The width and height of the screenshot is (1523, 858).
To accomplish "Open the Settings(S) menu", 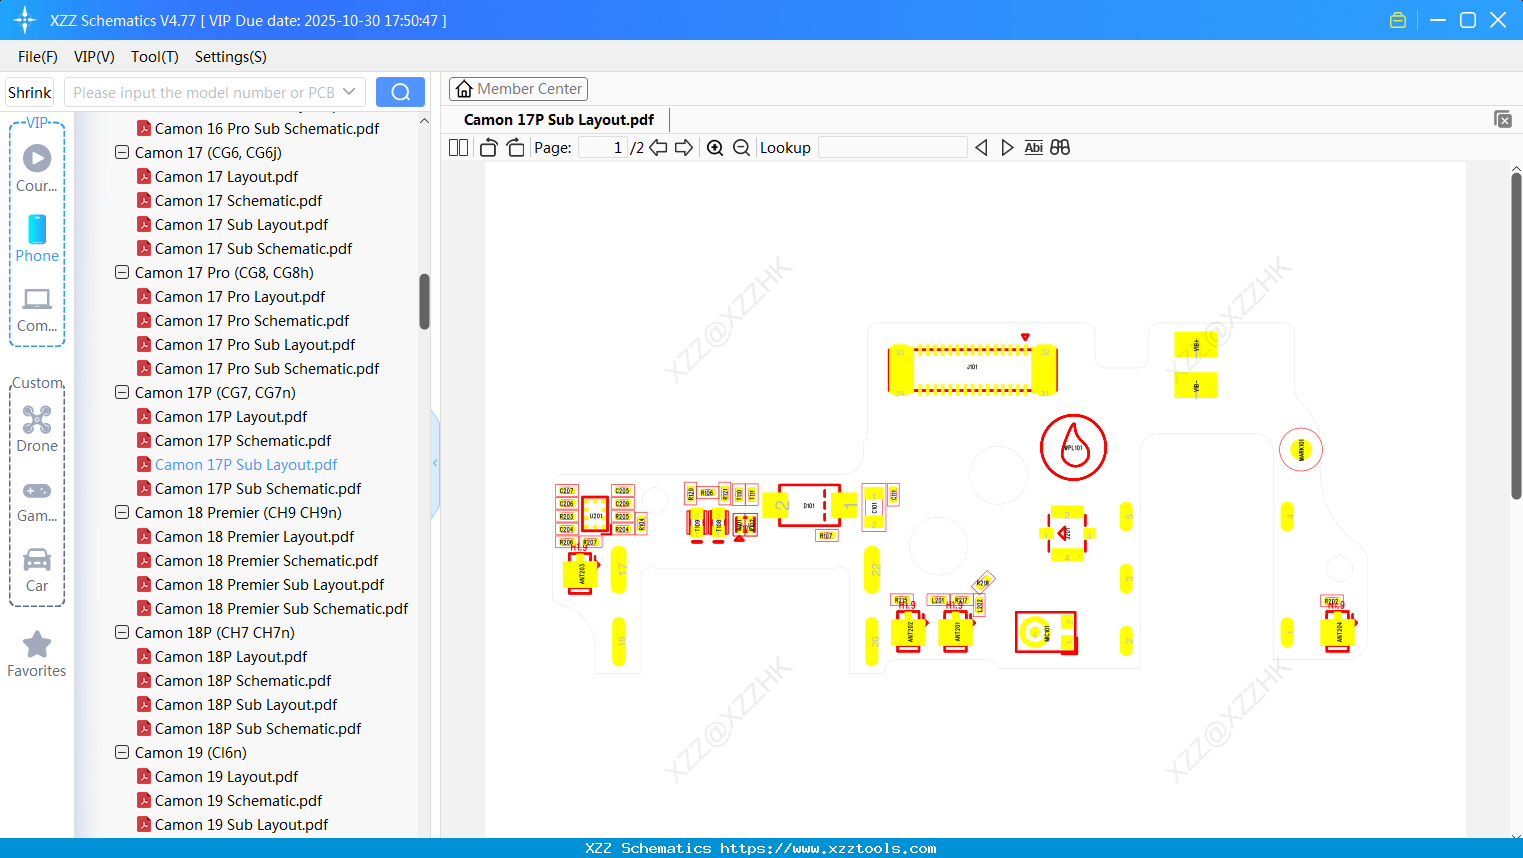I will [231, 57].
